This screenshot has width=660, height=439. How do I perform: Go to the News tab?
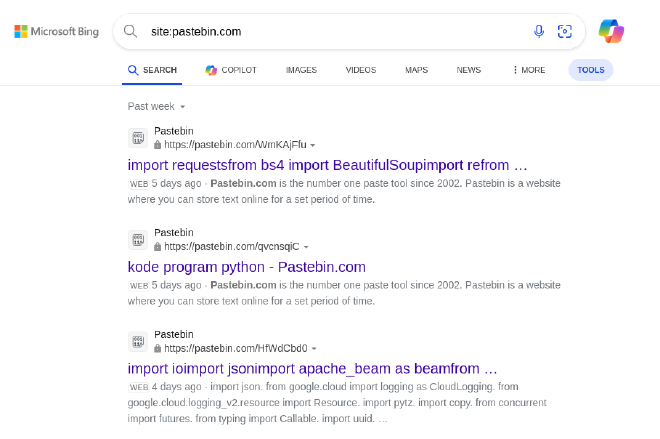(468, 70)
